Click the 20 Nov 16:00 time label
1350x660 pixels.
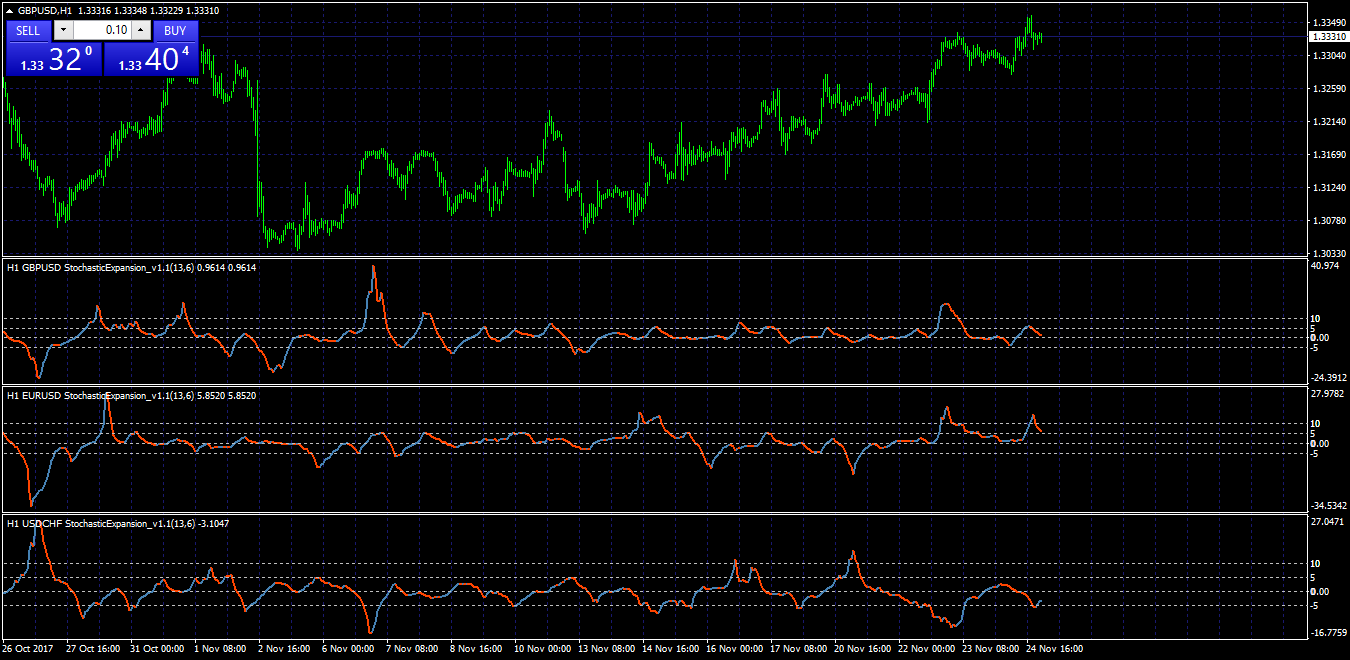(863, 648)
